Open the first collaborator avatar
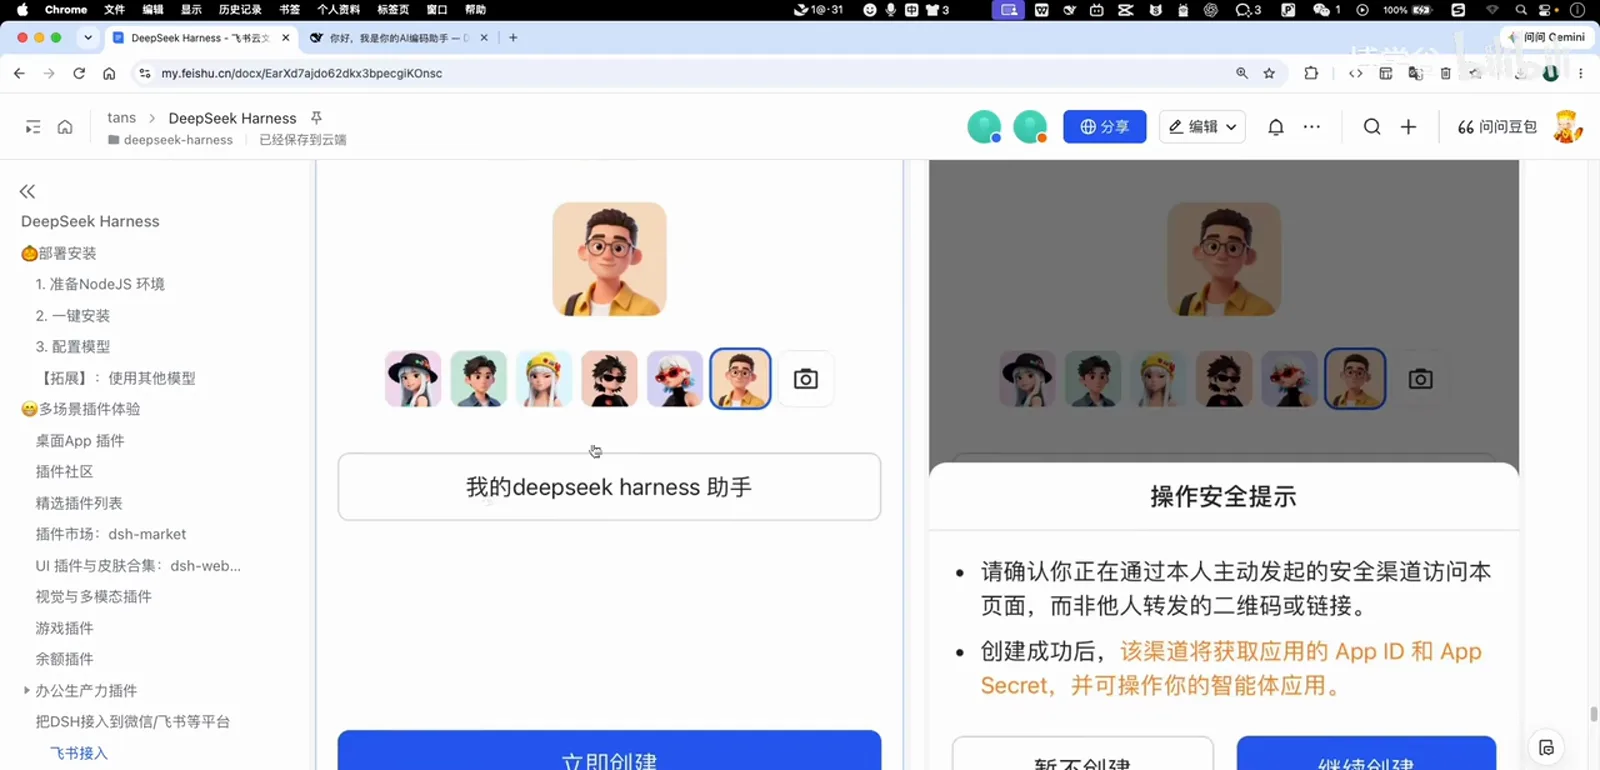Screen dimensions: 1600x770 coord(985,127)
